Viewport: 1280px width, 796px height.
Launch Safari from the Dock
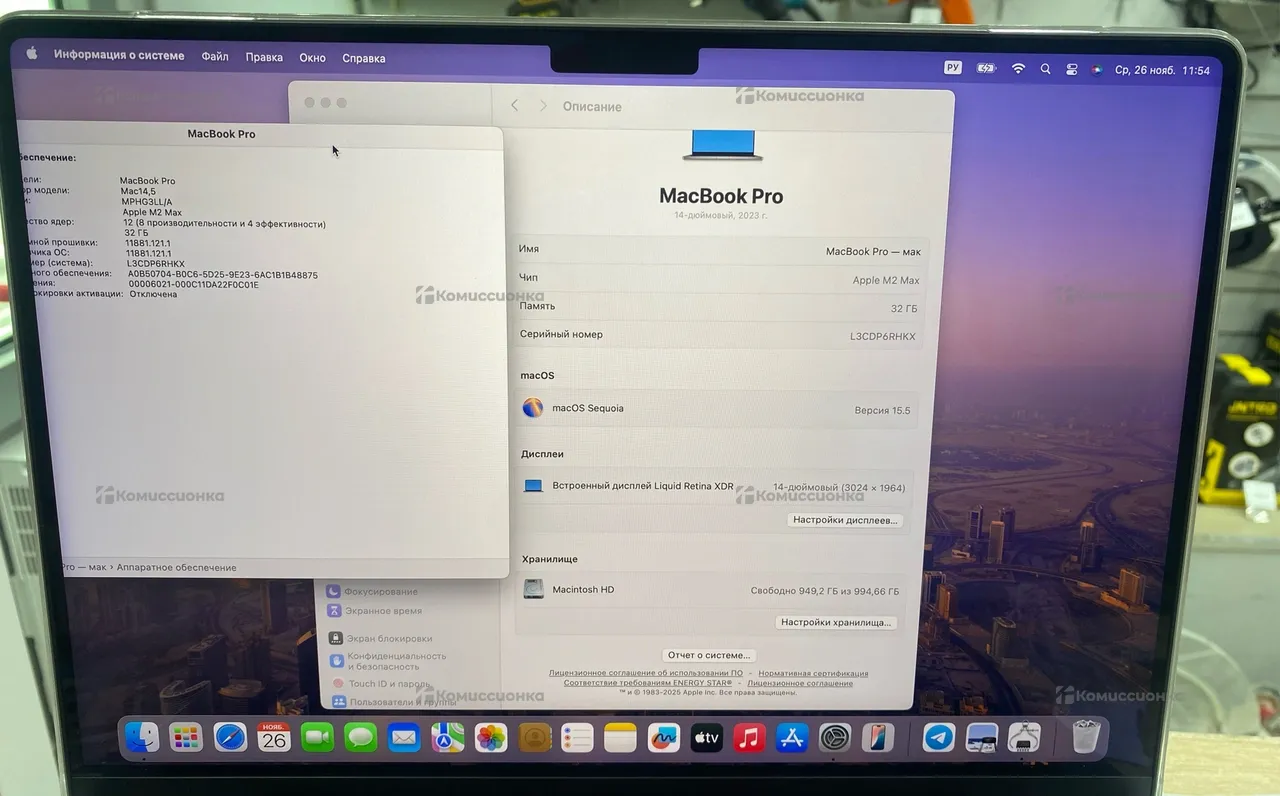[x=230, y=738]
